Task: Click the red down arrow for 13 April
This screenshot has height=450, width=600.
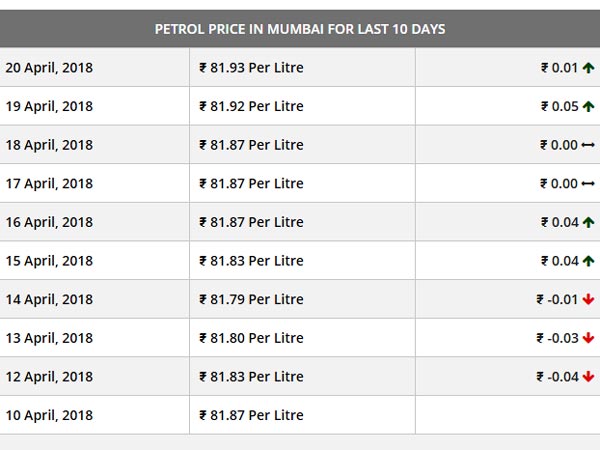Action: click(588, 338)
